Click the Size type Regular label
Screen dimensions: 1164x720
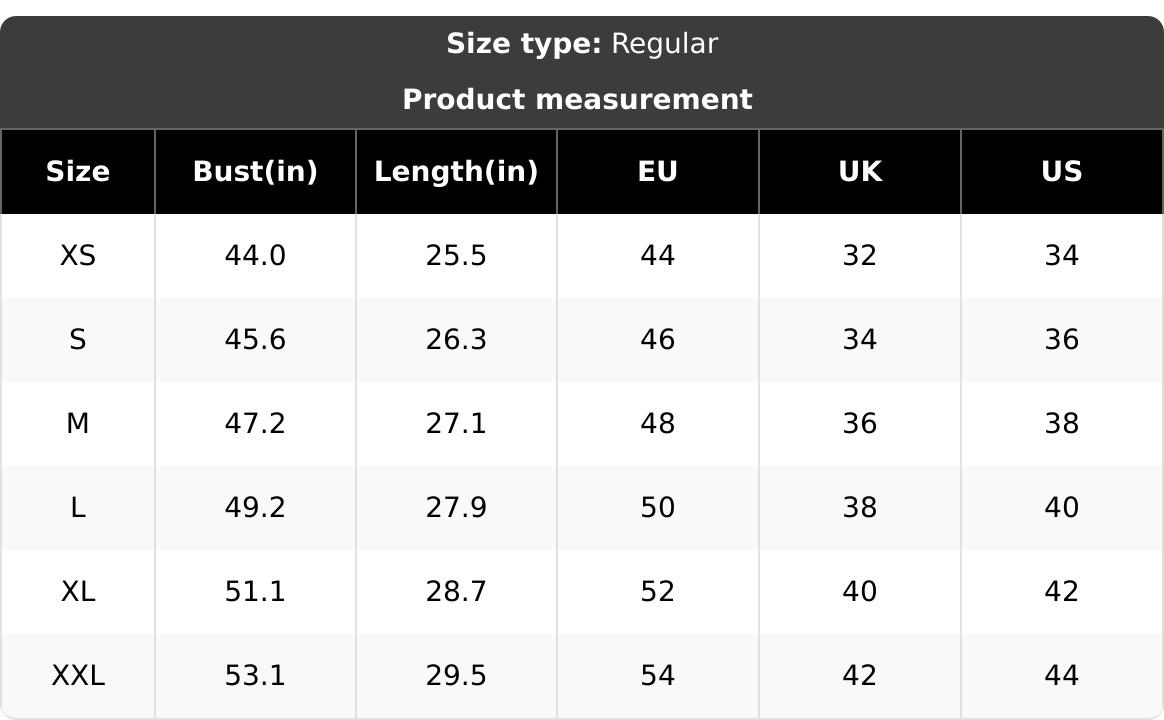582,44
